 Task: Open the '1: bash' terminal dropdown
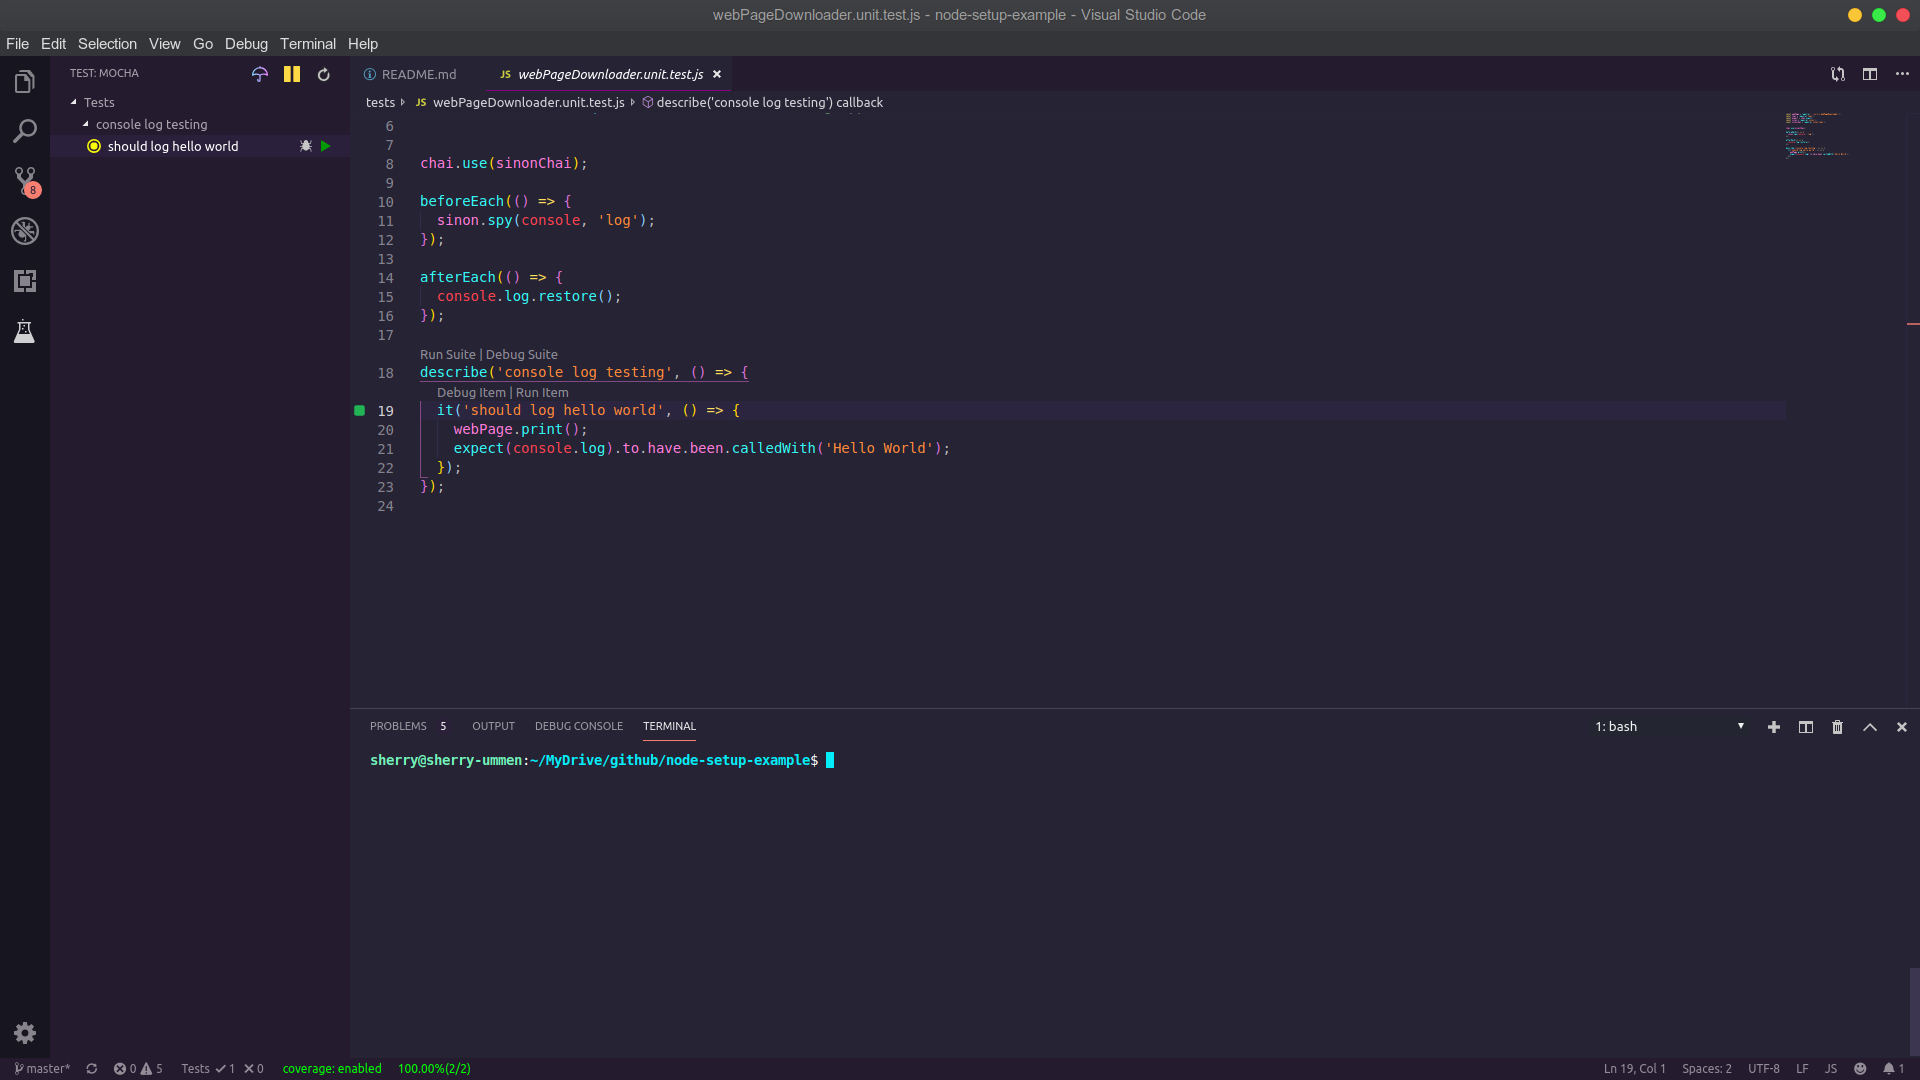coord(1670,727)
